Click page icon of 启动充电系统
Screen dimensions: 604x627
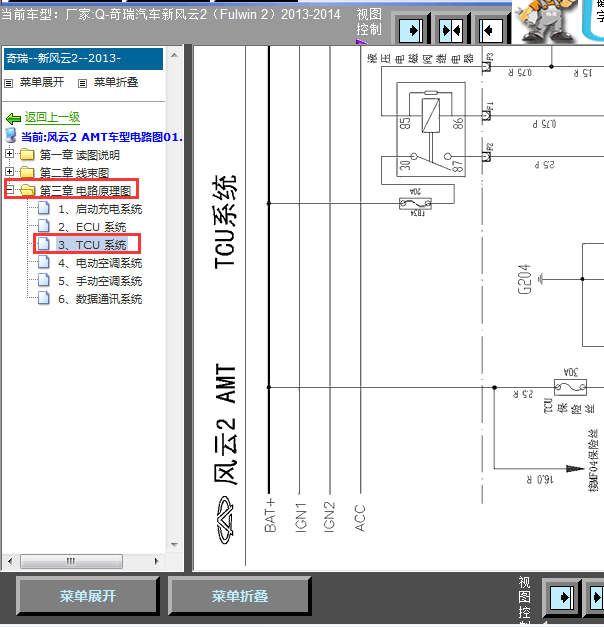click(x=44, y=208)
